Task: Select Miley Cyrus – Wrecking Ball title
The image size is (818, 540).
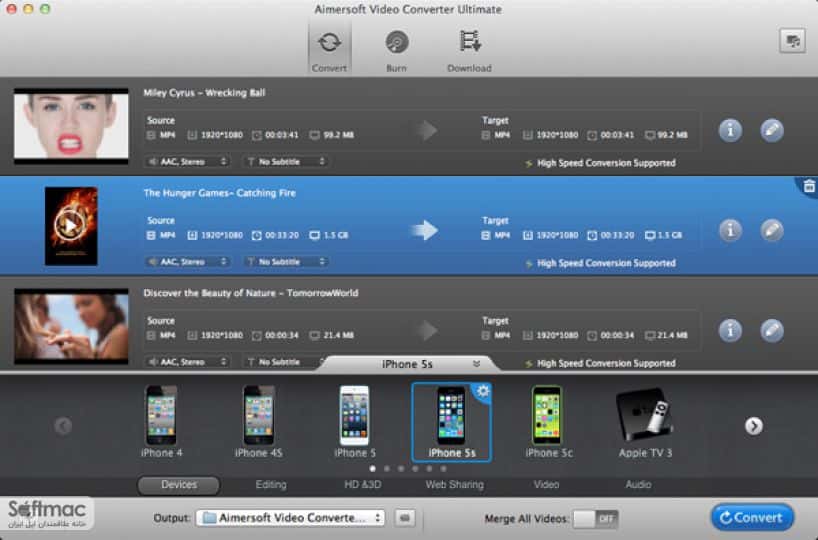Action: (x=204, y=93)
